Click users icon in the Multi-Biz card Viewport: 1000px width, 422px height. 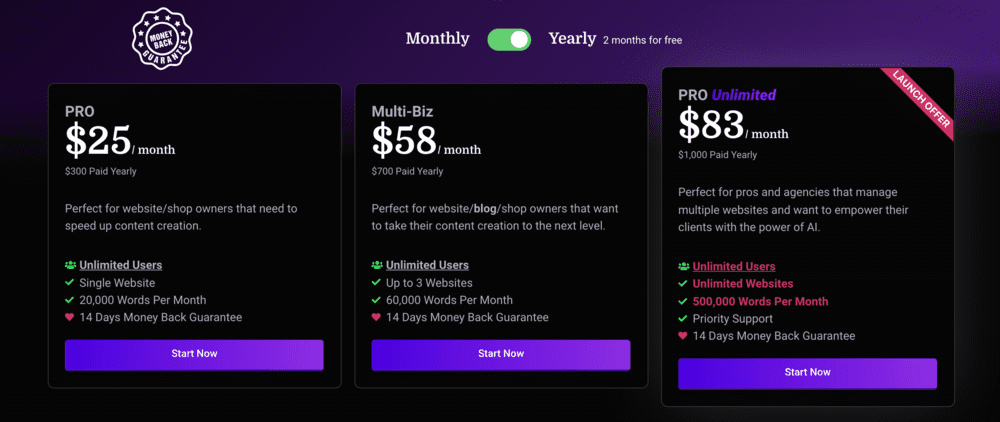(377, 265)
